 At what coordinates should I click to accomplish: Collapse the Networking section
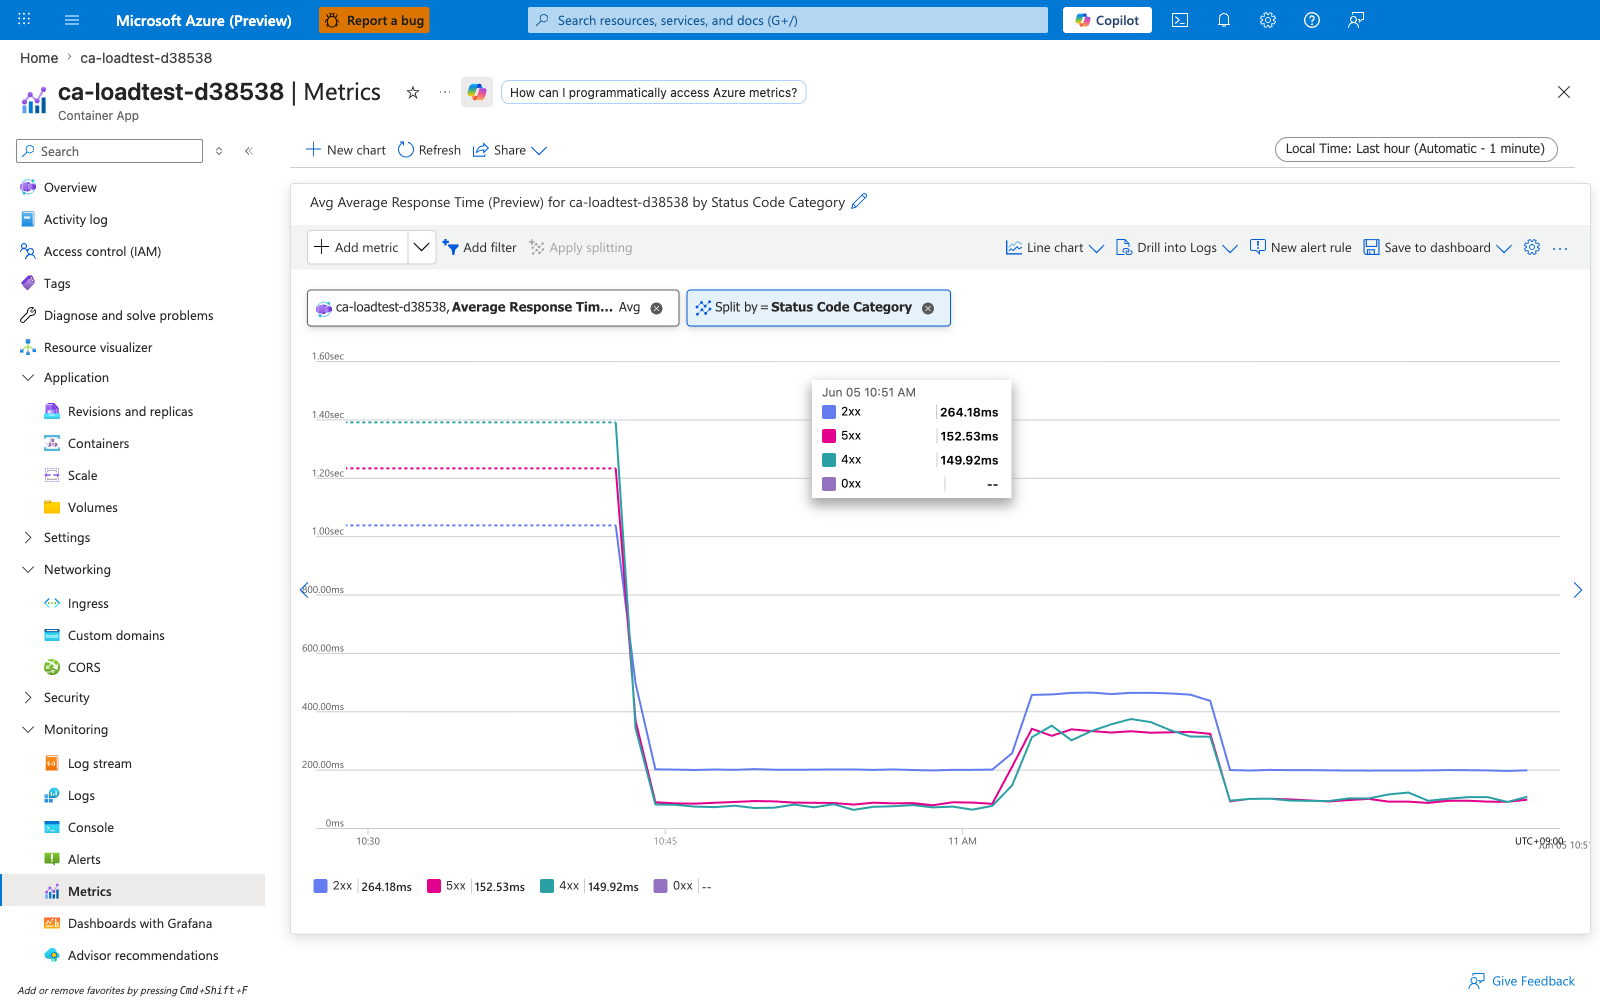(x=27, y=569)
